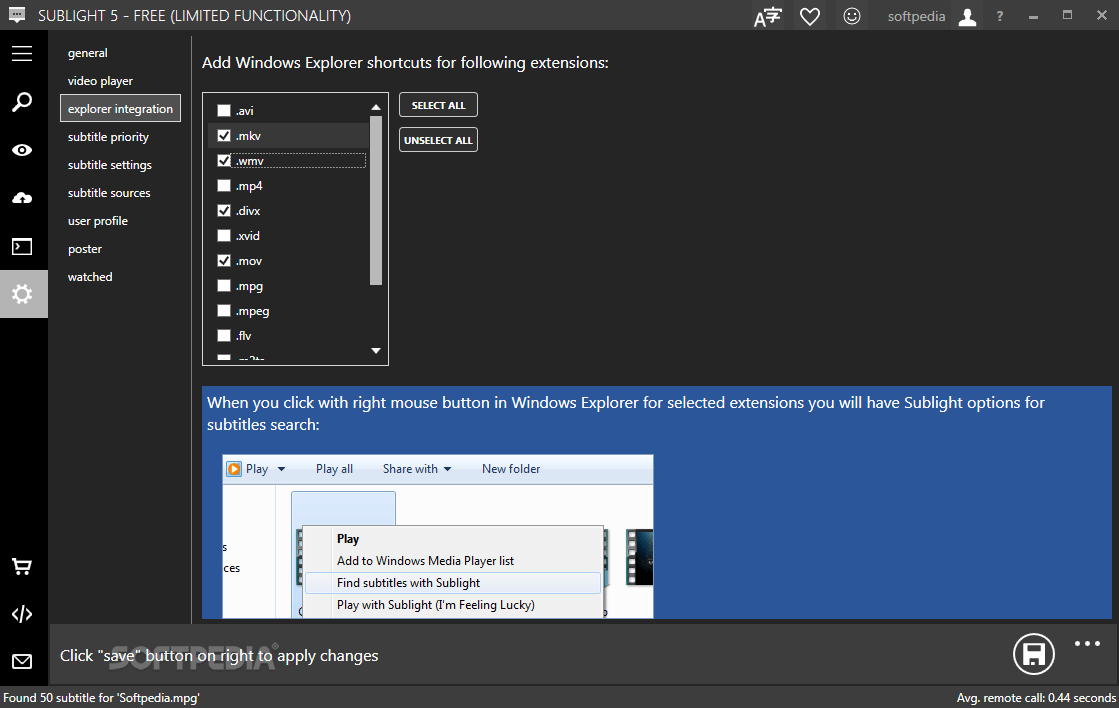Open the watched settings tab
Image resolution: width=1119 pixels, height=708 pixels.
pos(90,277)
